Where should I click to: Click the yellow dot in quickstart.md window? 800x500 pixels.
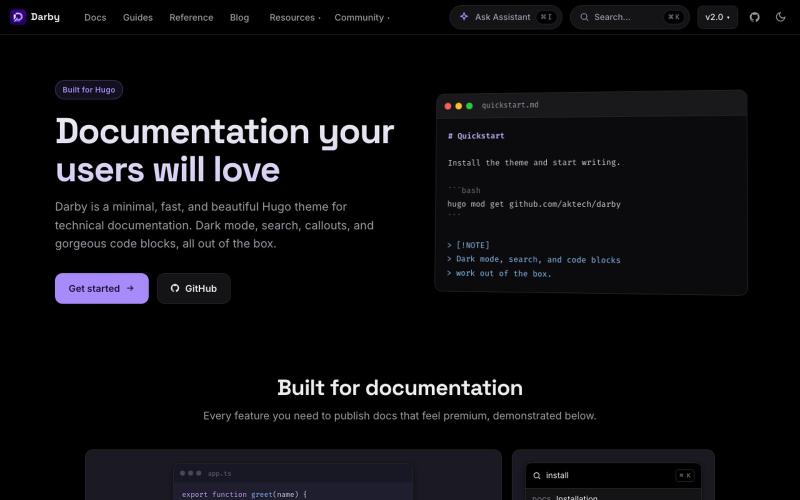click(x=459, y=106)
